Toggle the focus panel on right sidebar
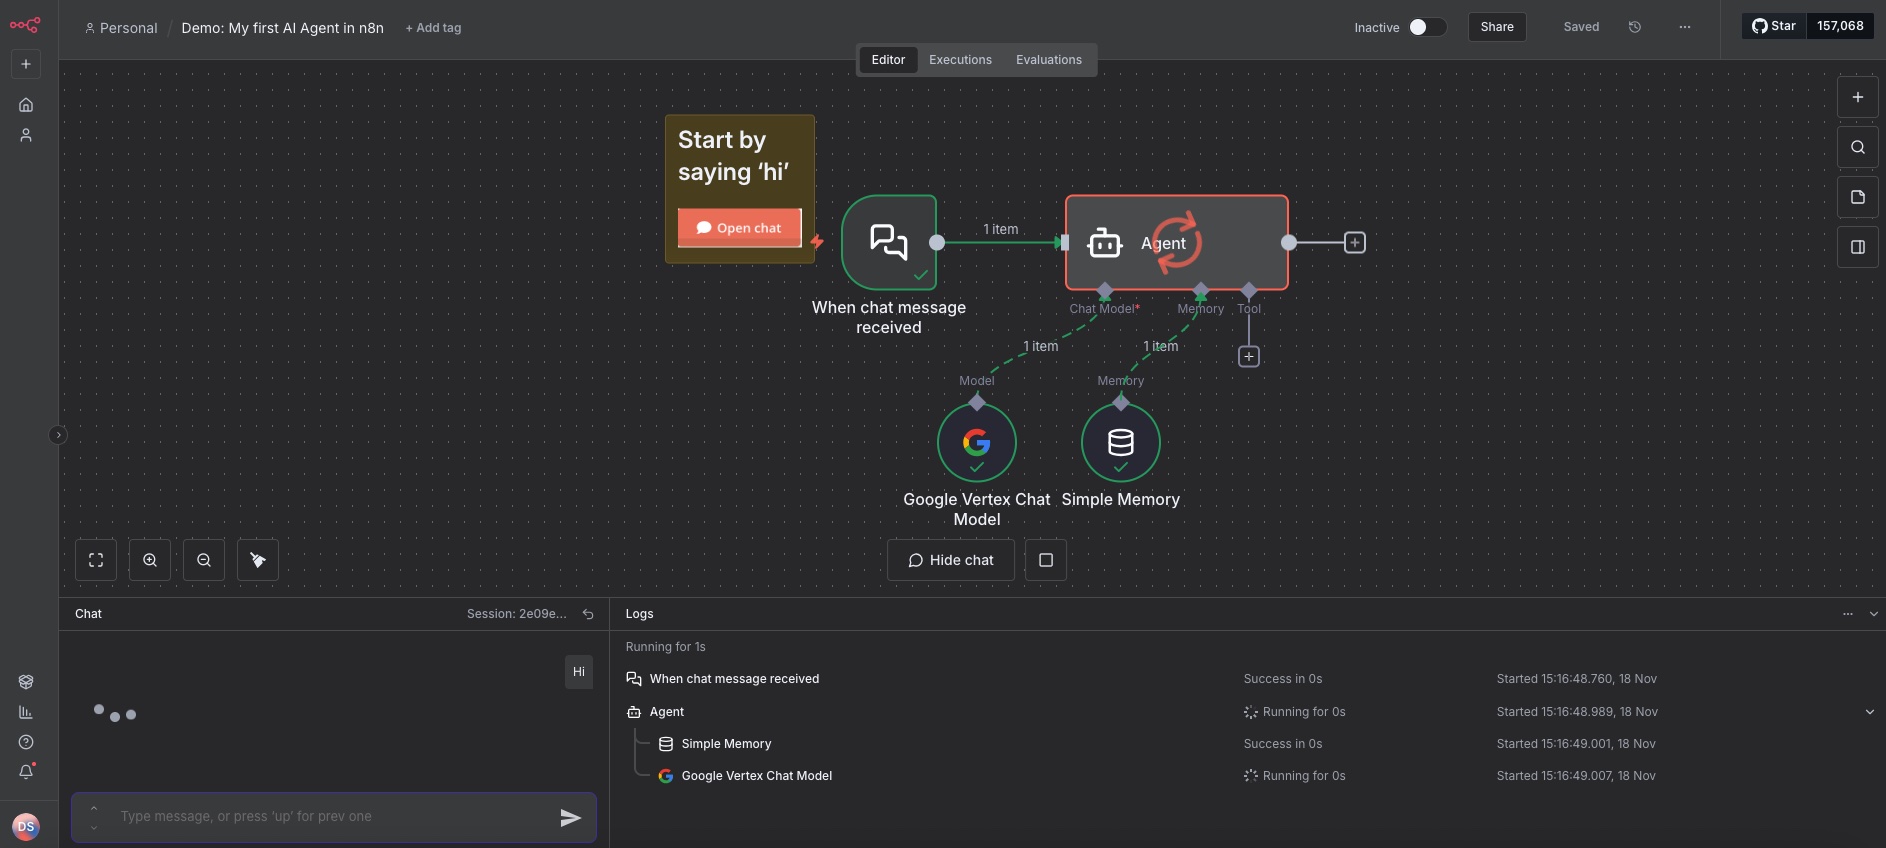The height and width of the screenshot is (848, 1886). coord(1857,247)
